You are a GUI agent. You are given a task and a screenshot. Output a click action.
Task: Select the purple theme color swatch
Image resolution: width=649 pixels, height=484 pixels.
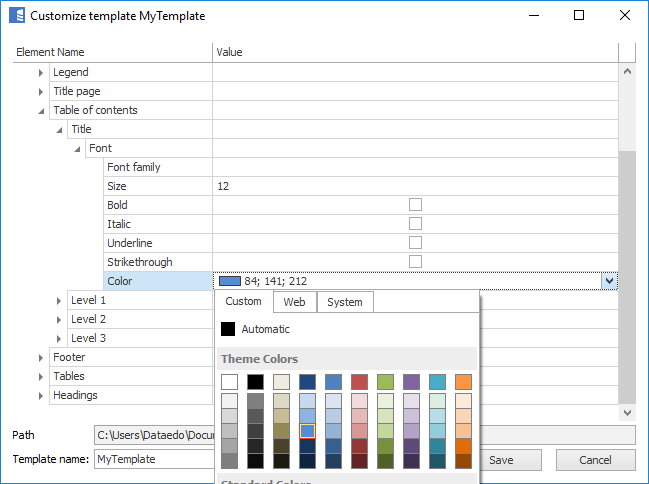411,382
